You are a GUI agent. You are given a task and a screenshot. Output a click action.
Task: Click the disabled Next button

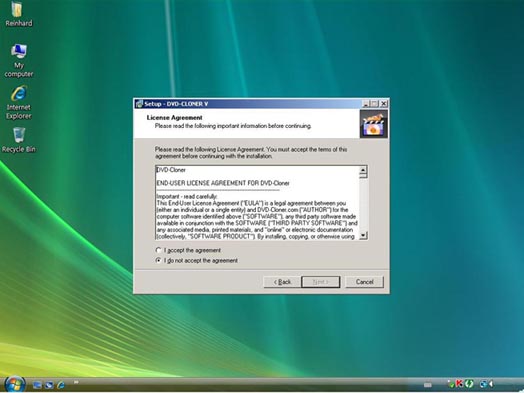click(x=320, y=282)
